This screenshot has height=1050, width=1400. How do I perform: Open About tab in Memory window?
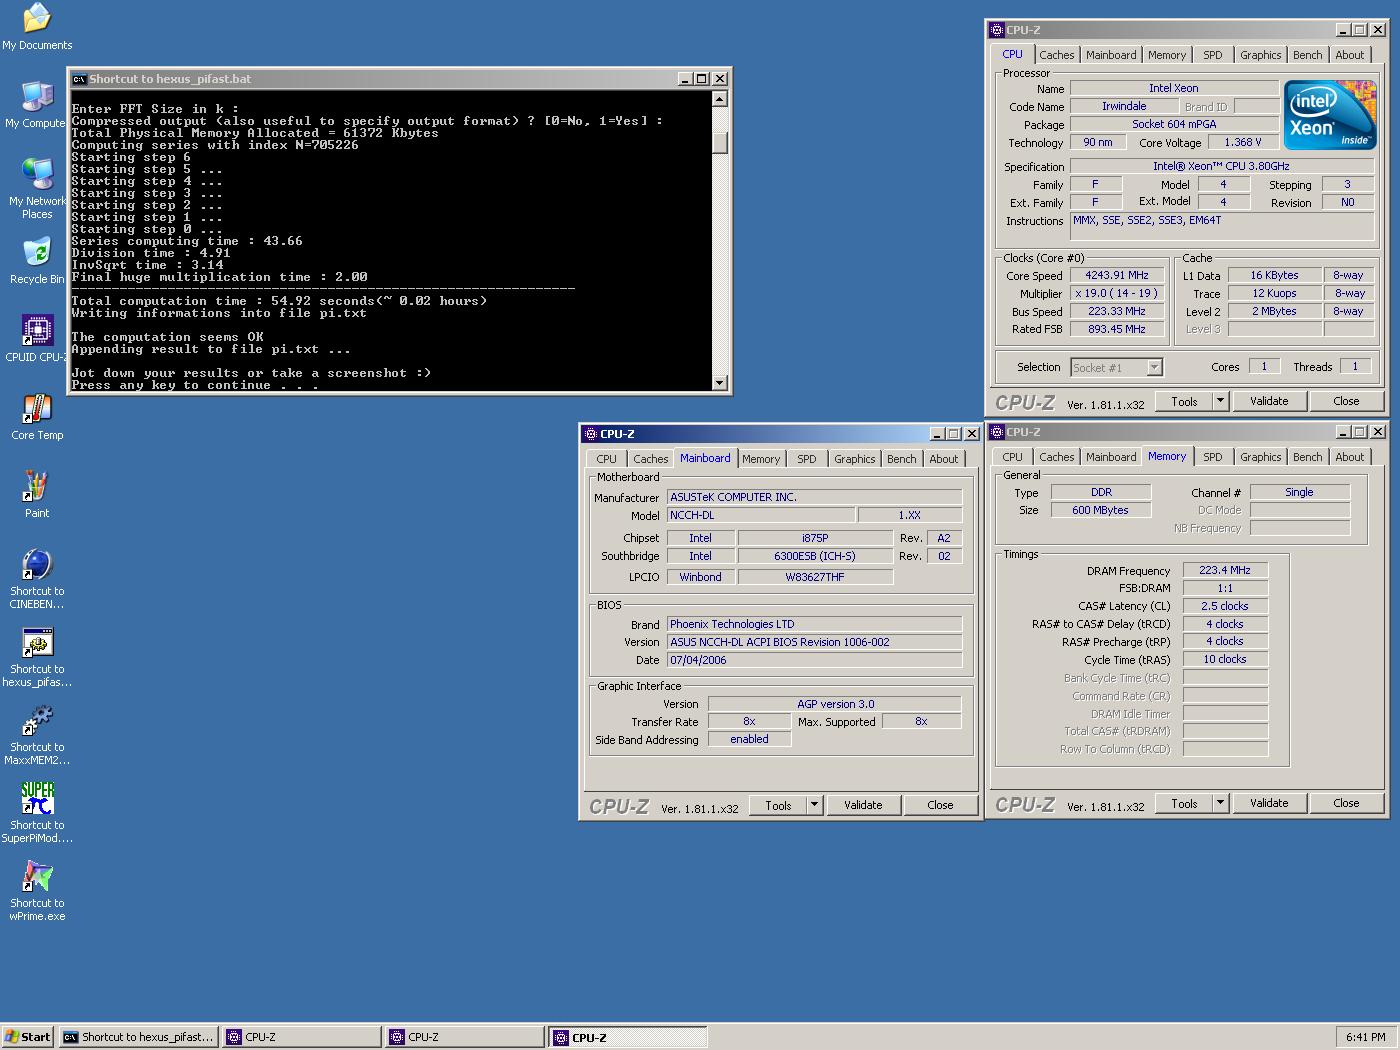pos(1350,457)
